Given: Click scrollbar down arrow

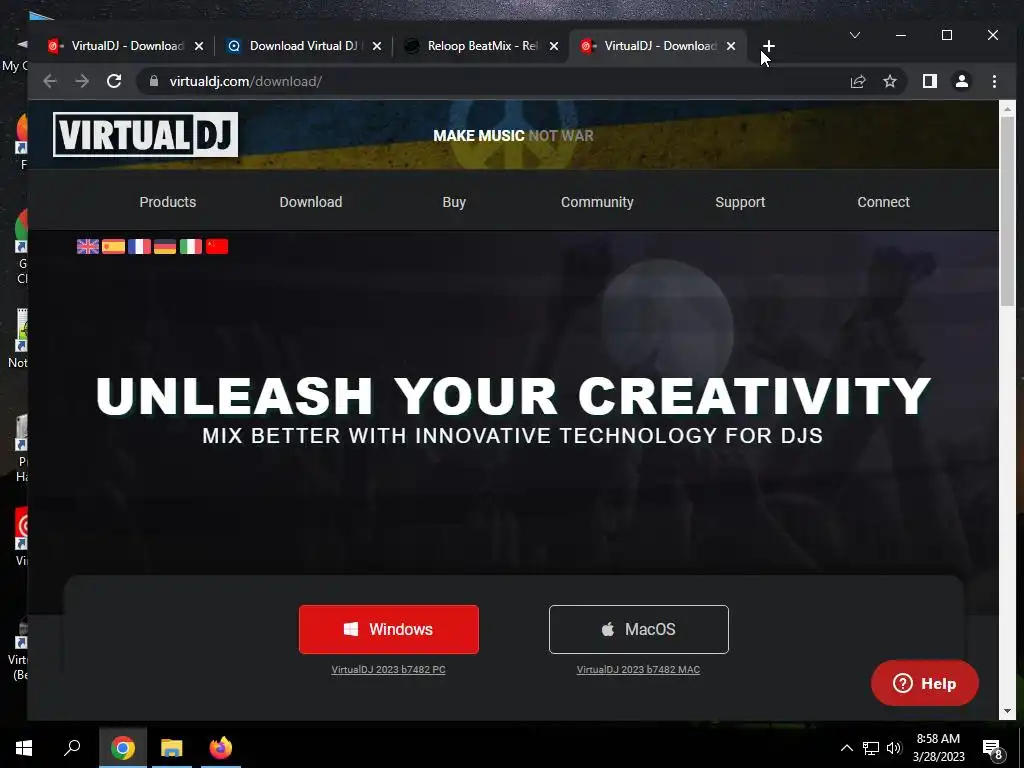Looking at the screenshot, I should 1008,711.
